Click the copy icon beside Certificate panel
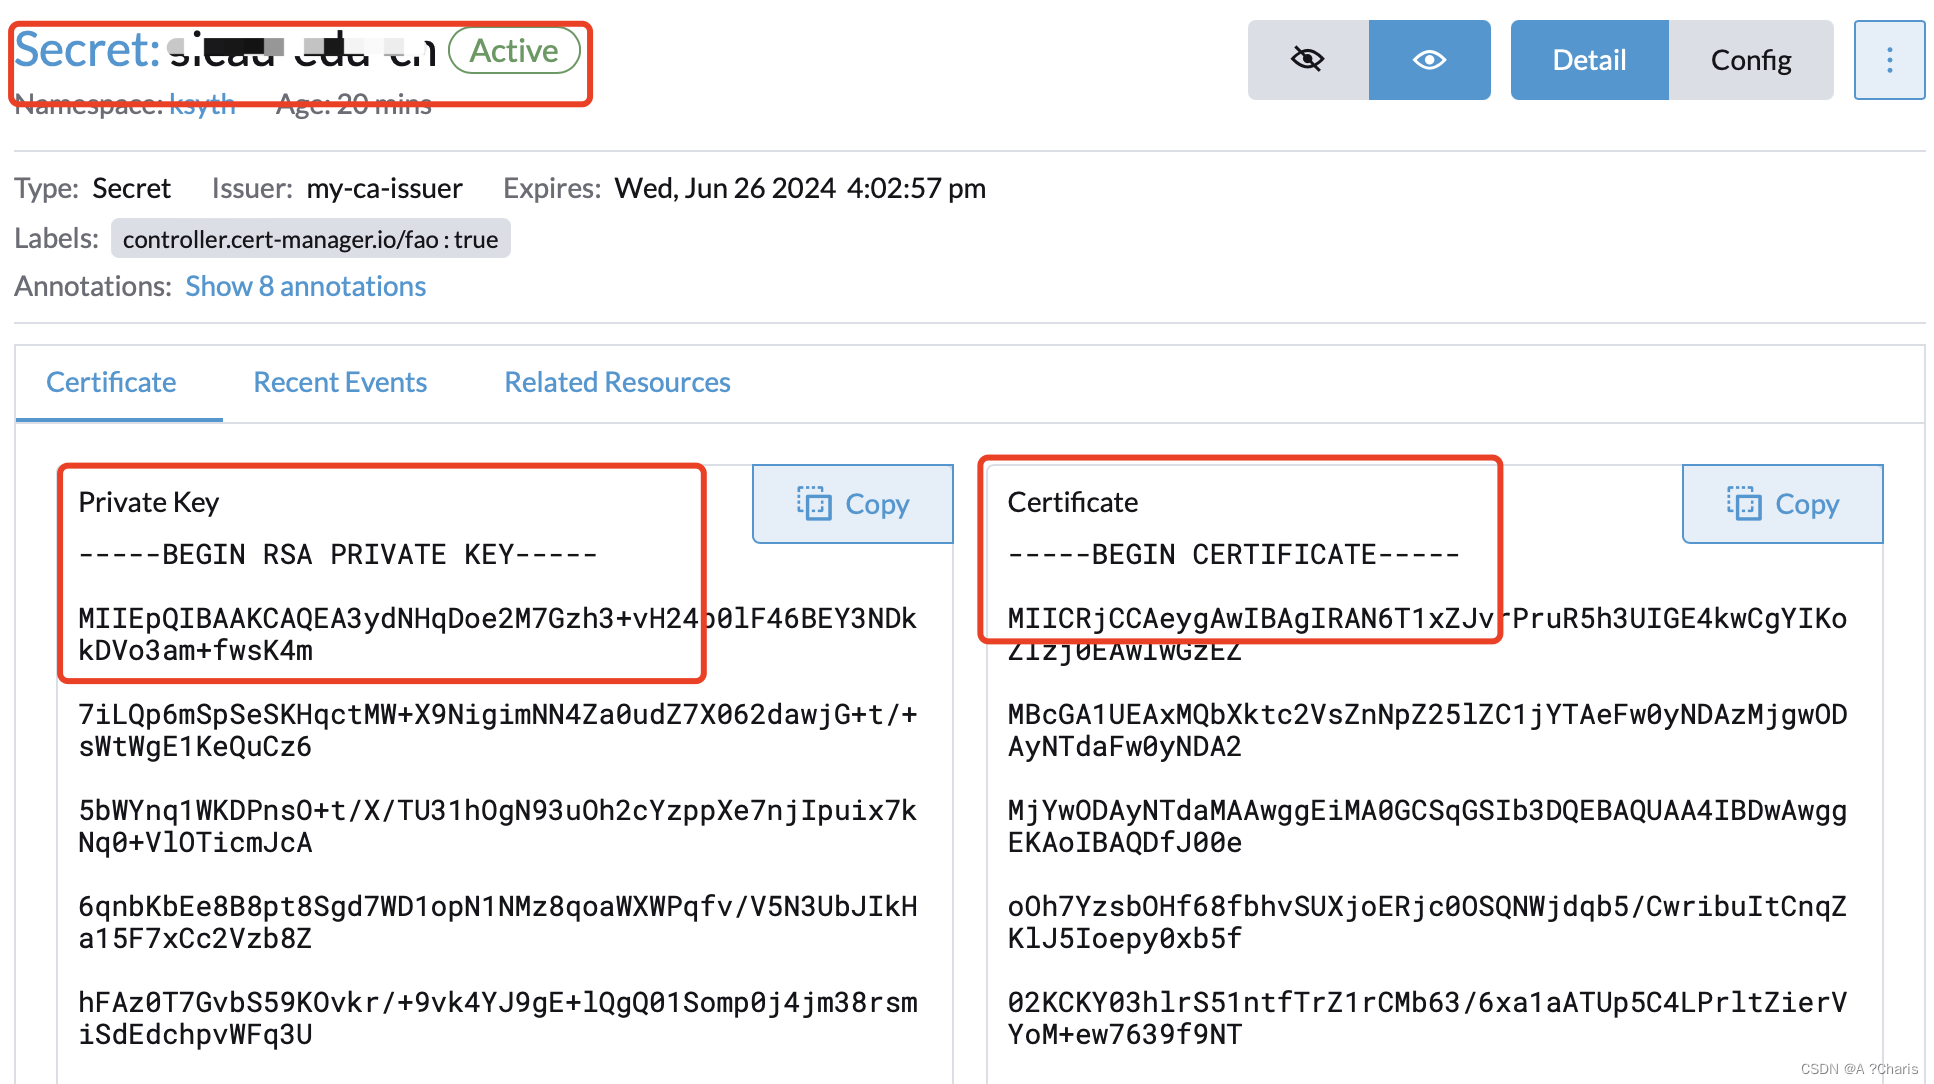The image size is (1934, 1084). [x=1745, y=504]
